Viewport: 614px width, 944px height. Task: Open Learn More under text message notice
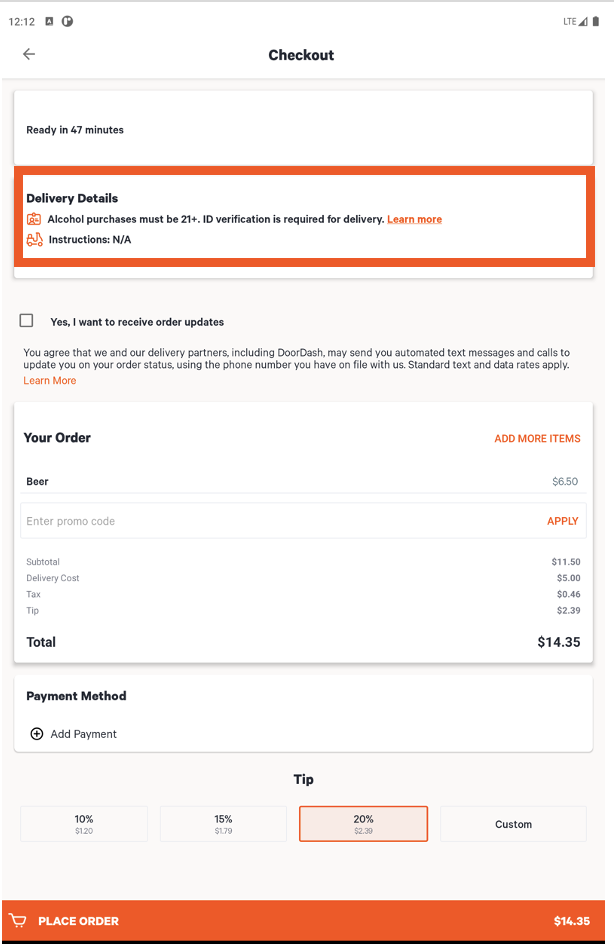[x=50, y=381]
